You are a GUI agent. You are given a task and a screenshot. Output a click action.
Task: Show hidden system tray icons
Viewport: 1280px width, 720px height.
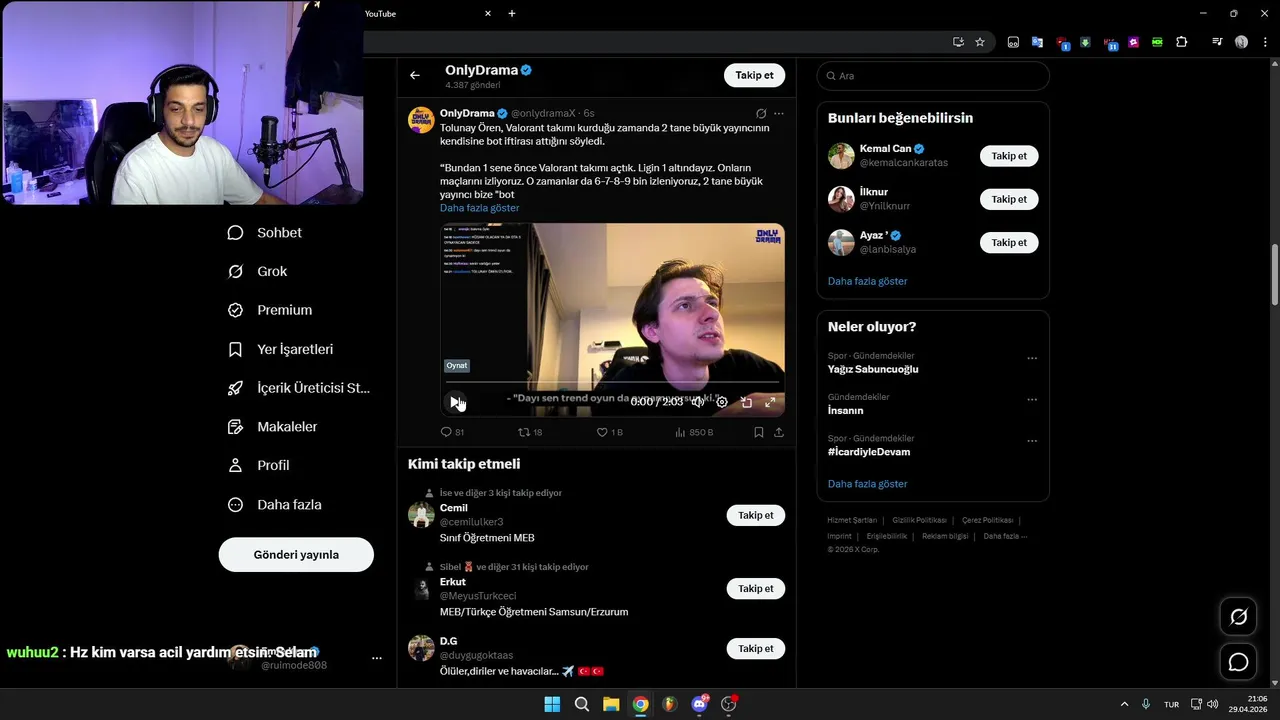pyautogui.click(x=1124, y=704)
